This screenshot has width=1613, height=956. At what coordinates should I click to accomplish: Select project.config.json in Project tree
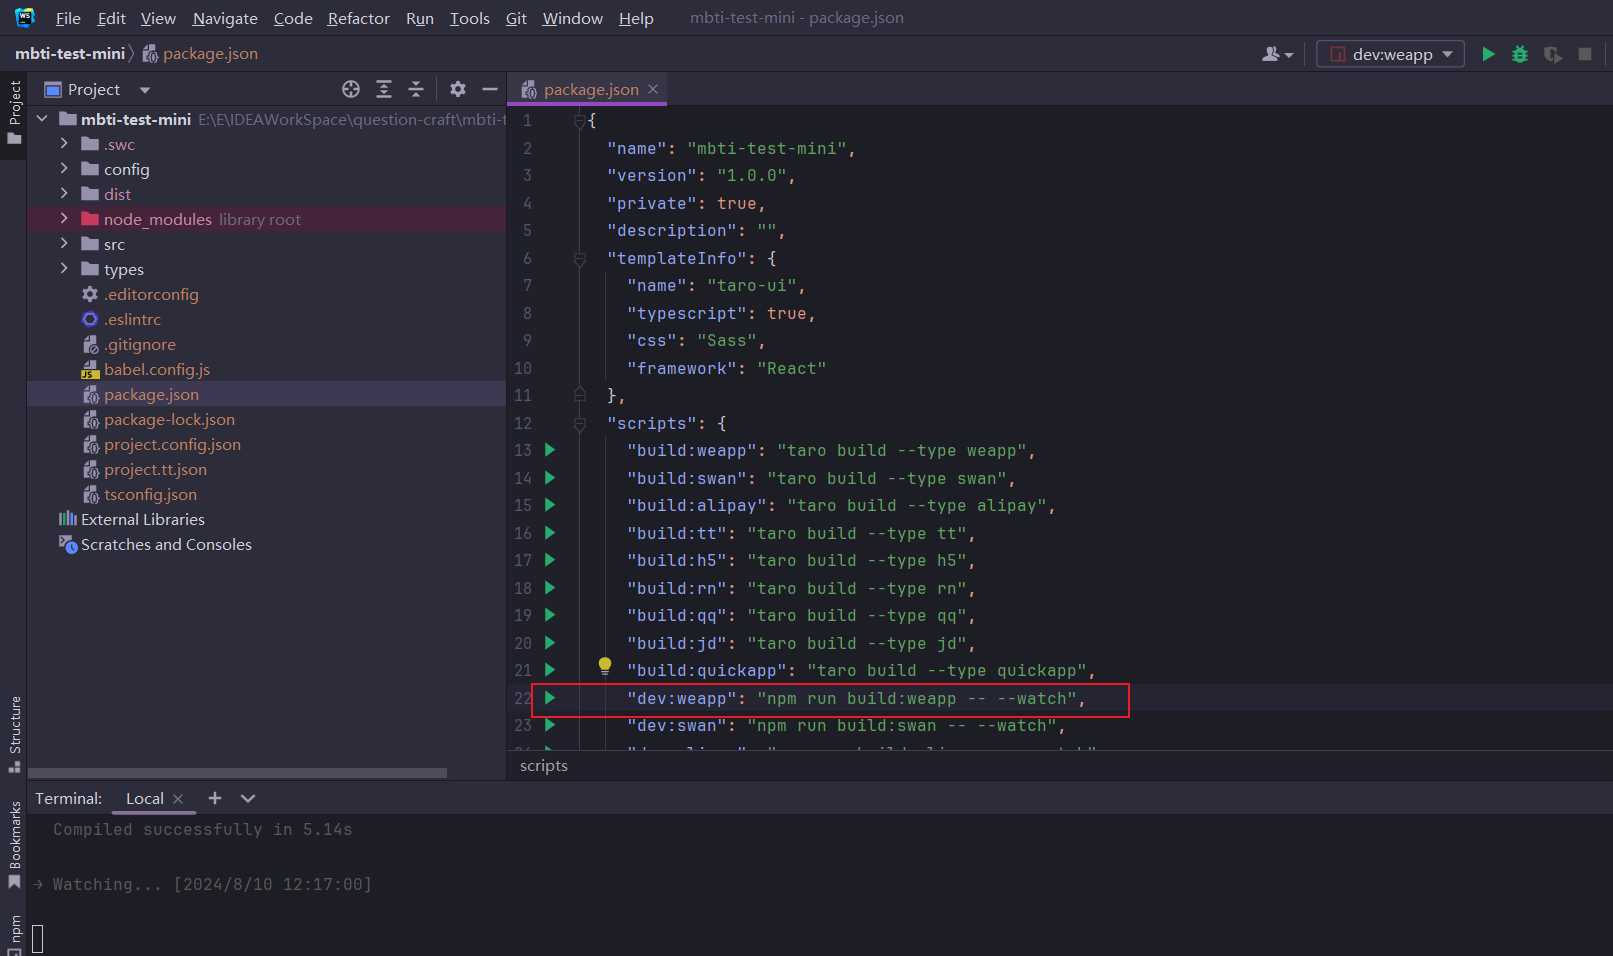[172, 444]
